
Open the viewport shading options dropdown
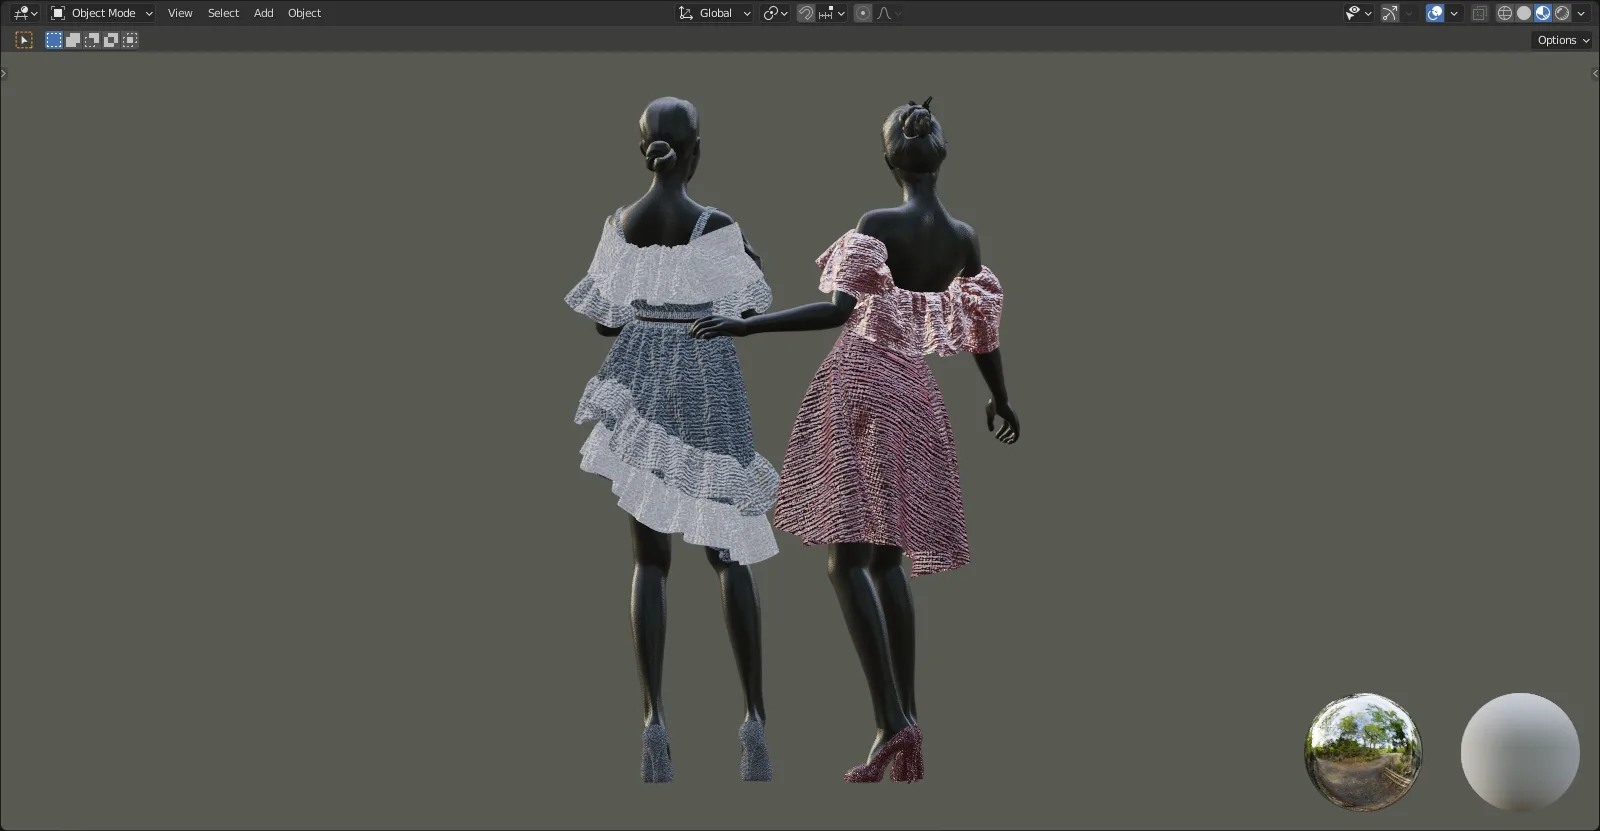click(x=1581, y=13)
